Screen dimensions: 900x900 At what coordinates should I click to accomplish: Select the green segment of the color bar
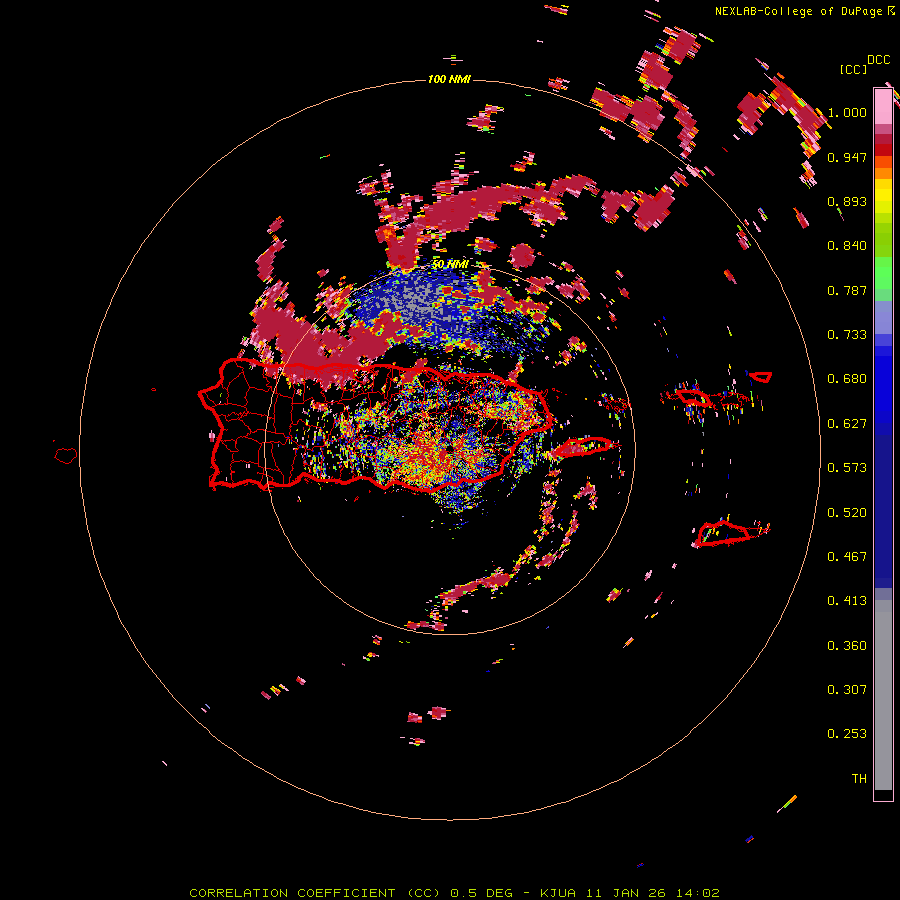point(883,273)
